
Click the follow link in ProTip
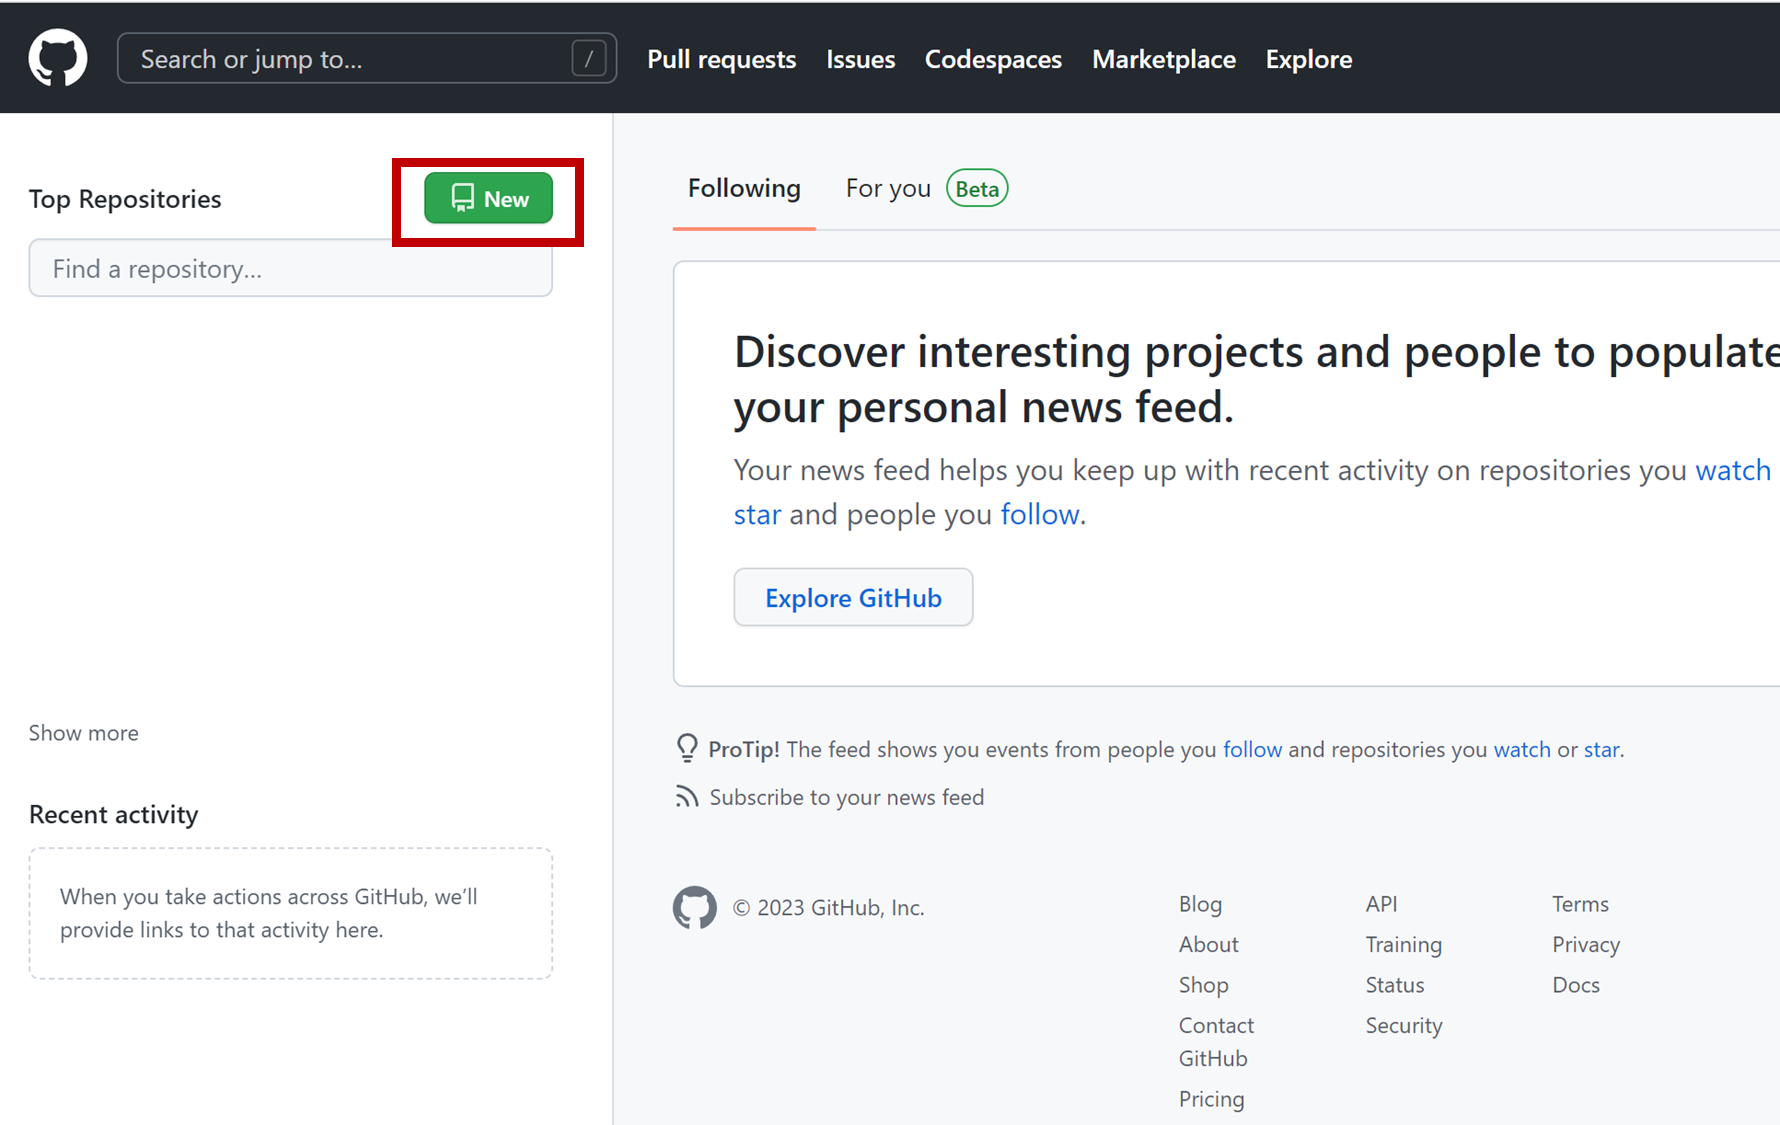click(x=1252, y=749)
